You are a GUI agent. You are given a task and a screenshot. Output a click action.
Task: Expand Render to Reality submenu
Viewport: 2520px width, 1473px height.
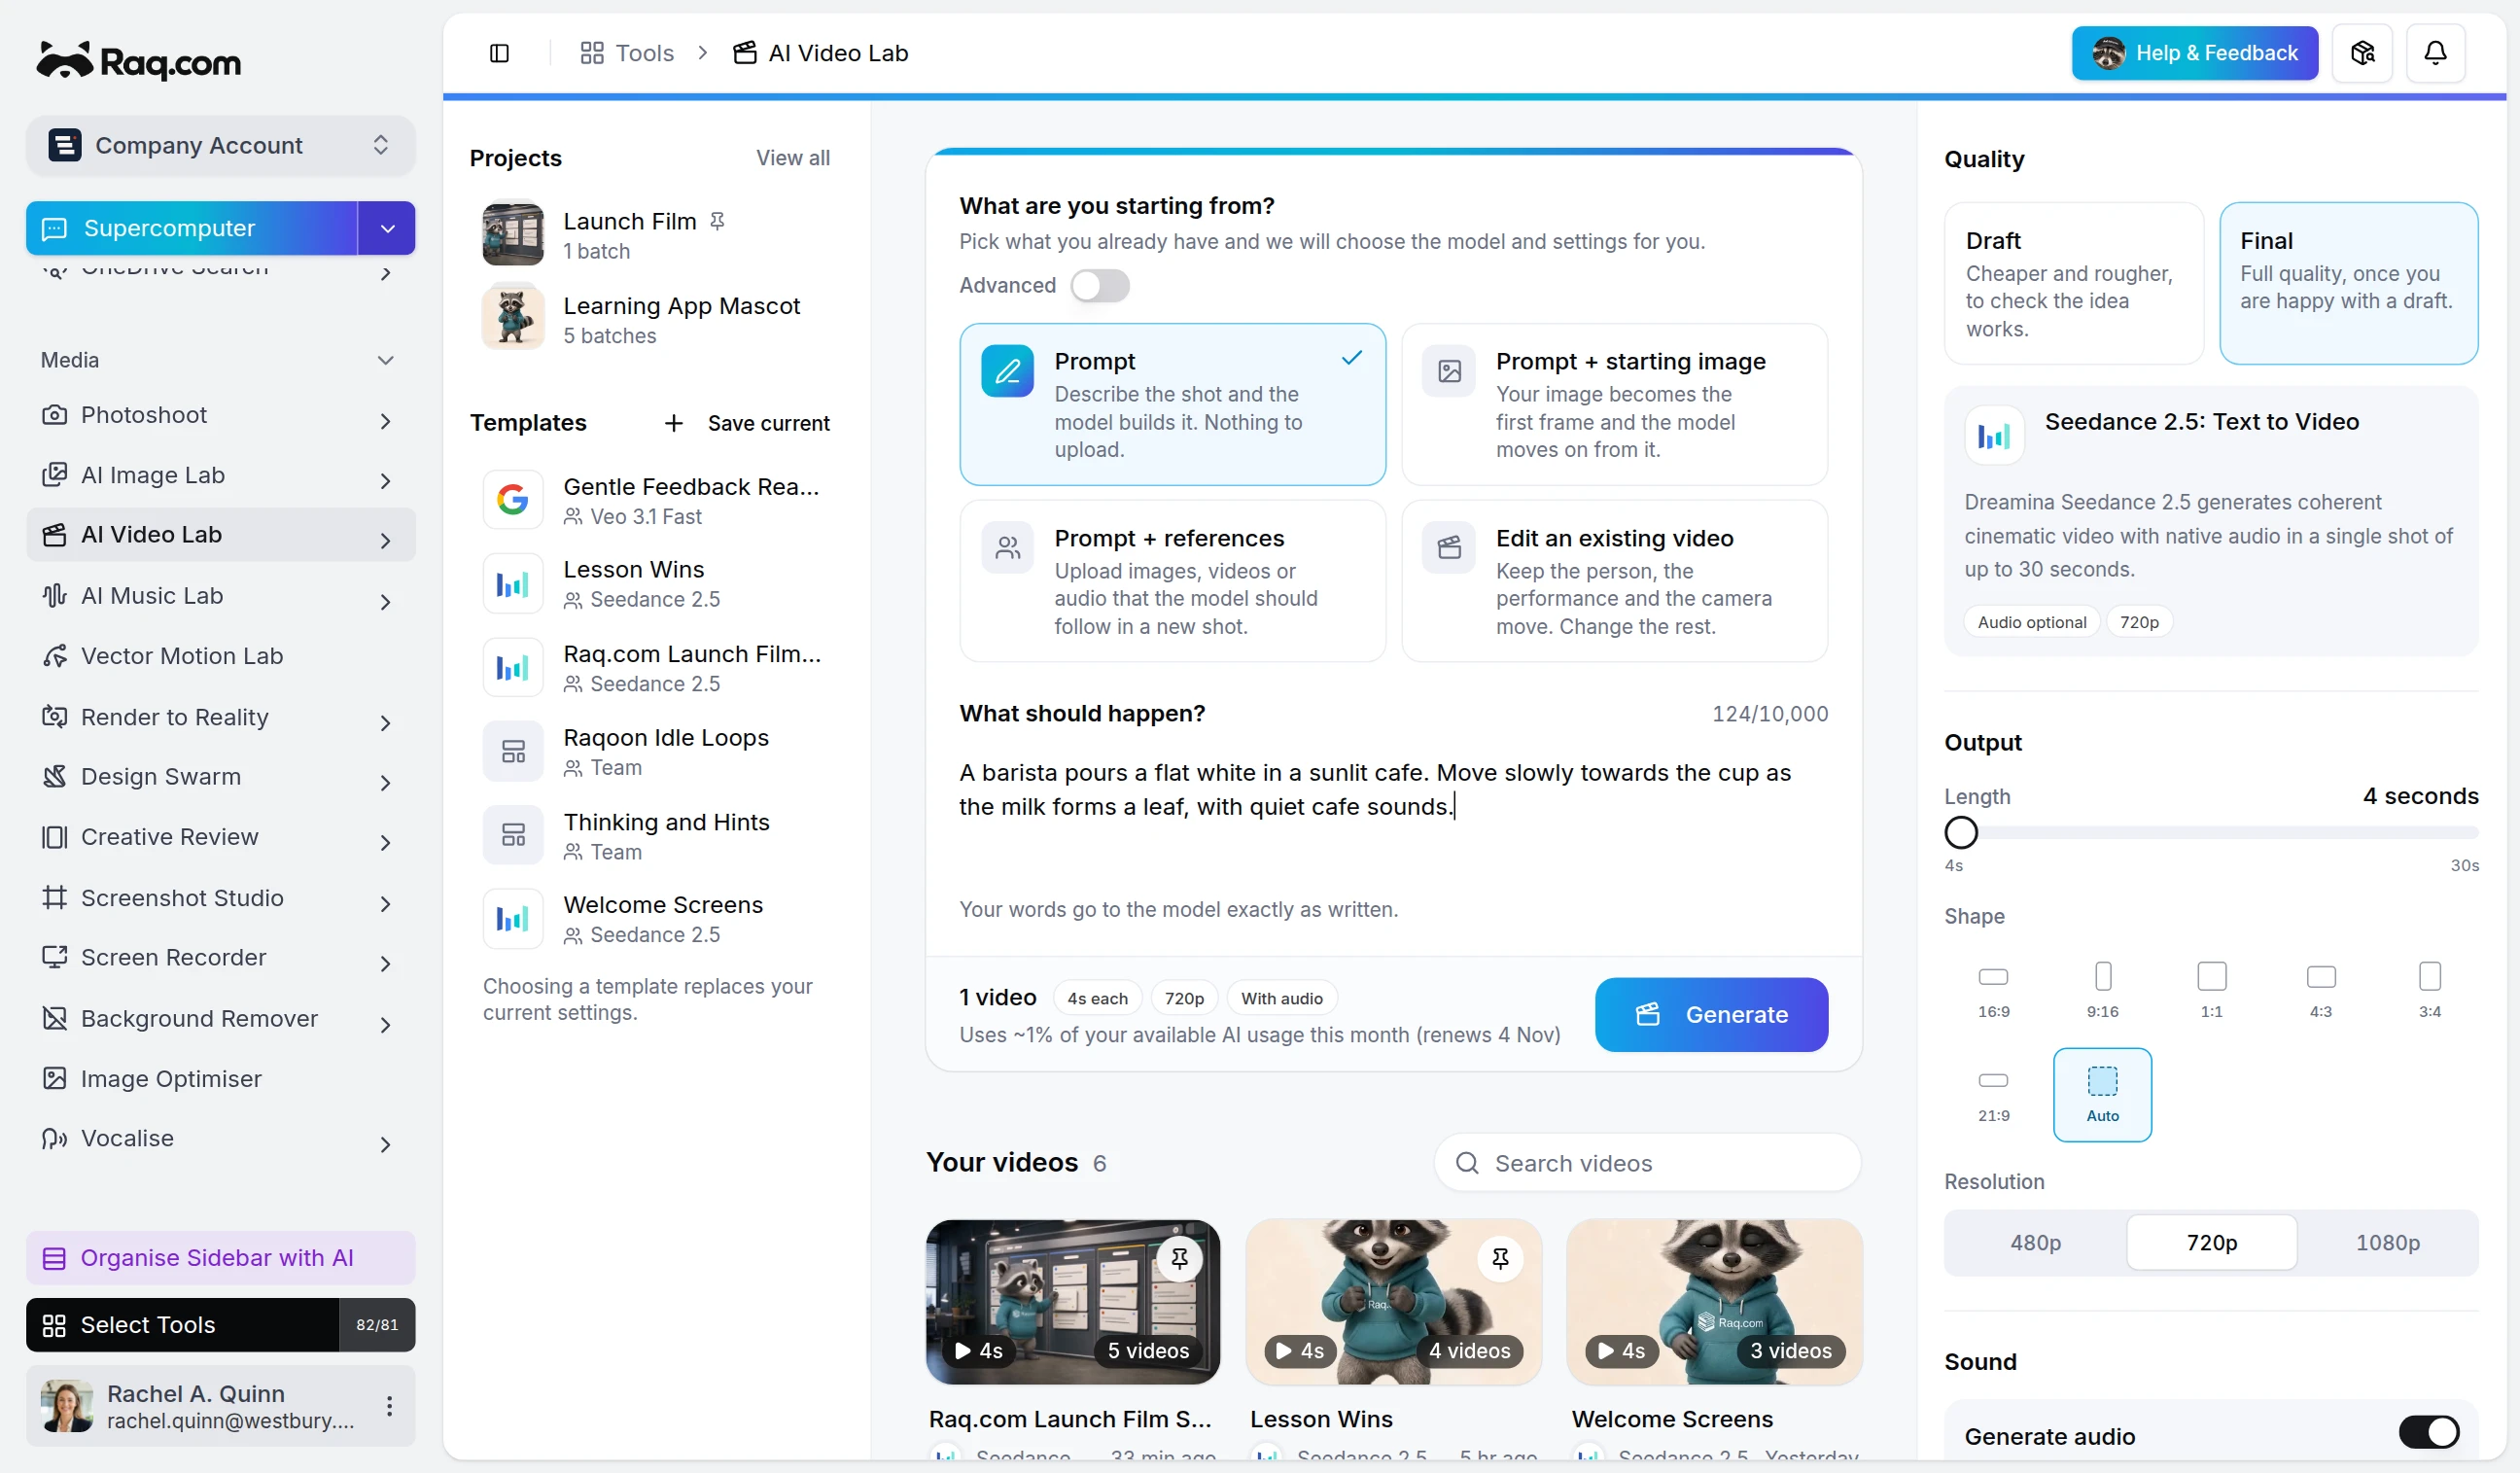click(385, 722)
